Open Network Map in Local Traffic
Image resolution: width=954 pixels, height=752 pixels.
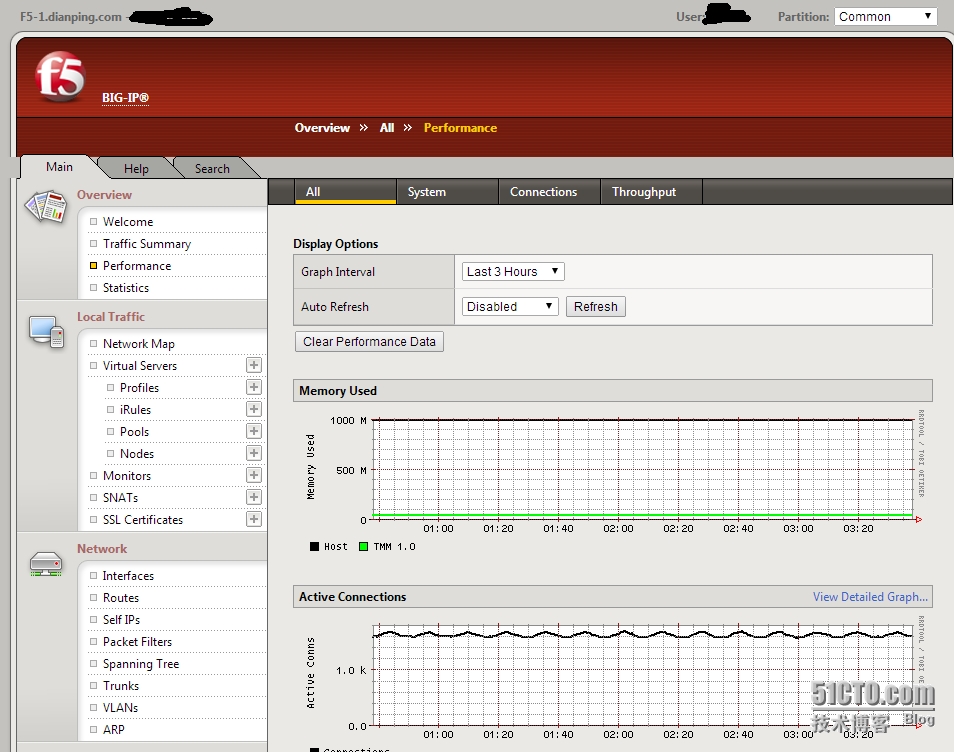tap(139, 343)
